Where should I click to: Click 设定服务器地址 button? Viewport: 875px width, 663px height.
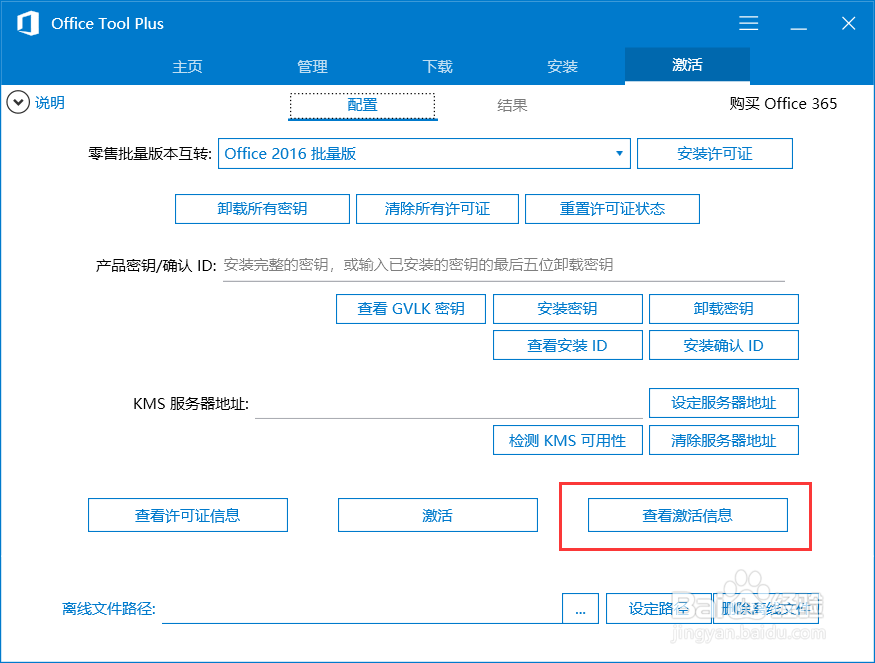coord(724,403)
